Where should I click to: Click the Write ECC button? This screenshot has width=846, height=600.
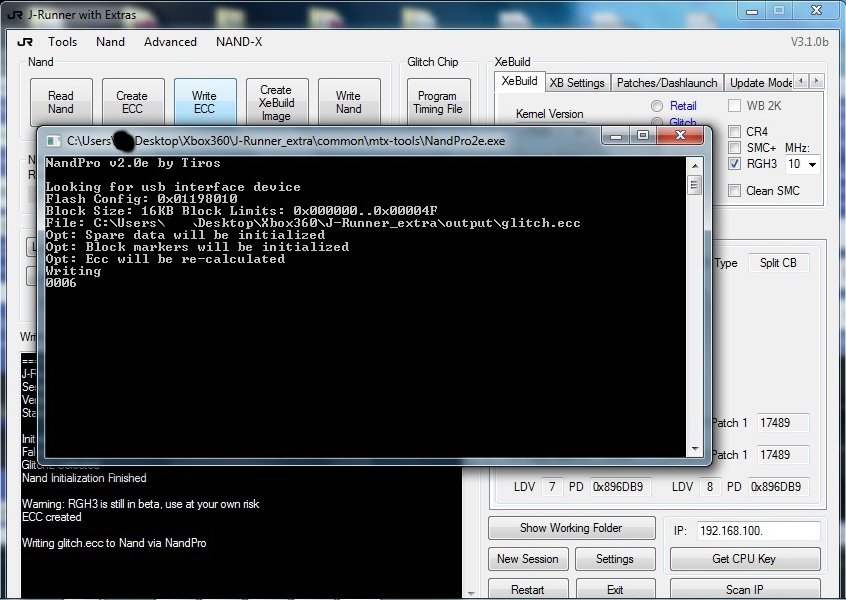[x=204, y=102]
